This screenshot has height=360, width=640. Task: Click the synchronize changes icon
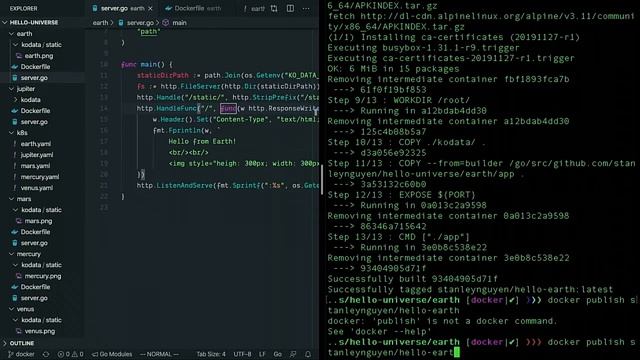click(46, 354)
